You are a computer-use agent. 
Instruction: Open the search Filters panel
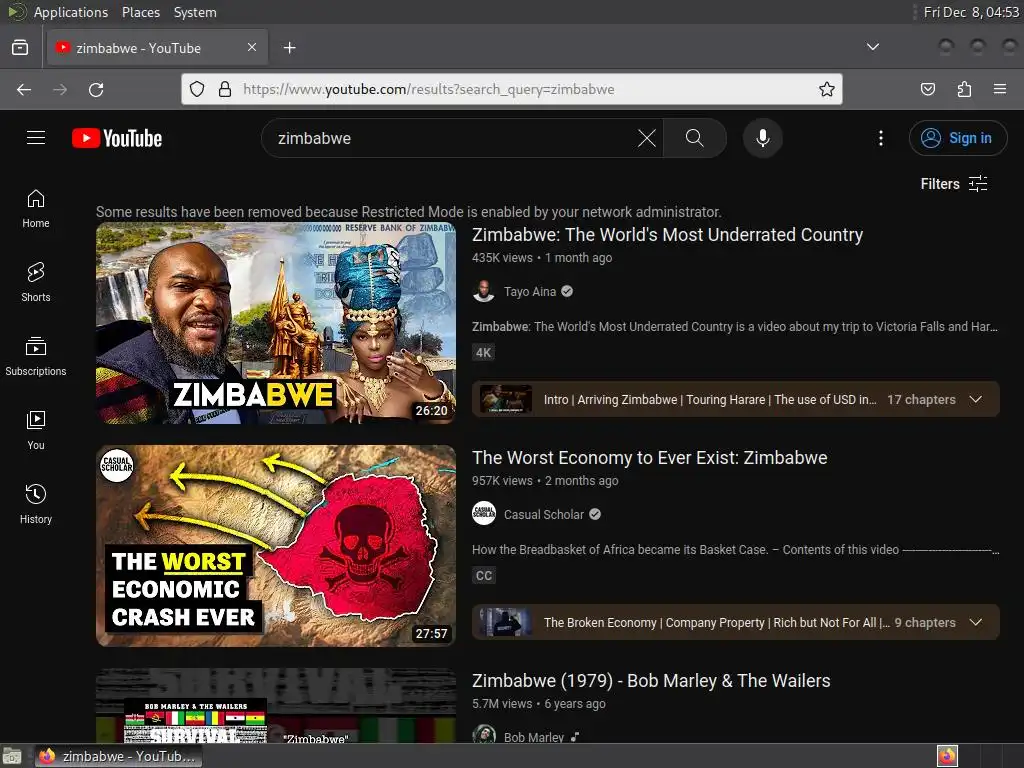tap(954, 184)
